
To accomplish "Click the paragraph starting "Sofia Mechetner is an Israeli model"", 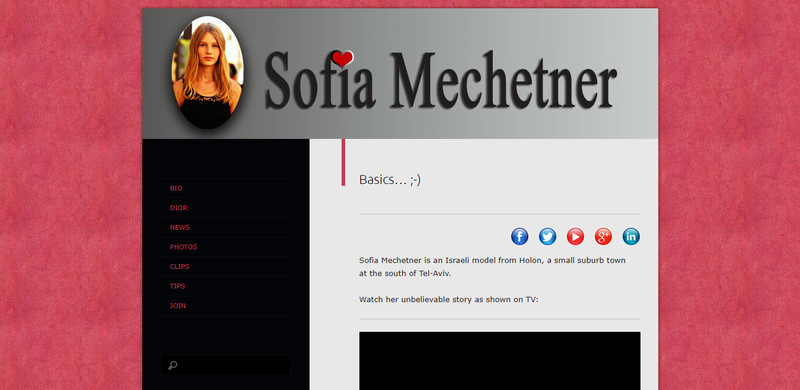I will (x=492, y=266).
